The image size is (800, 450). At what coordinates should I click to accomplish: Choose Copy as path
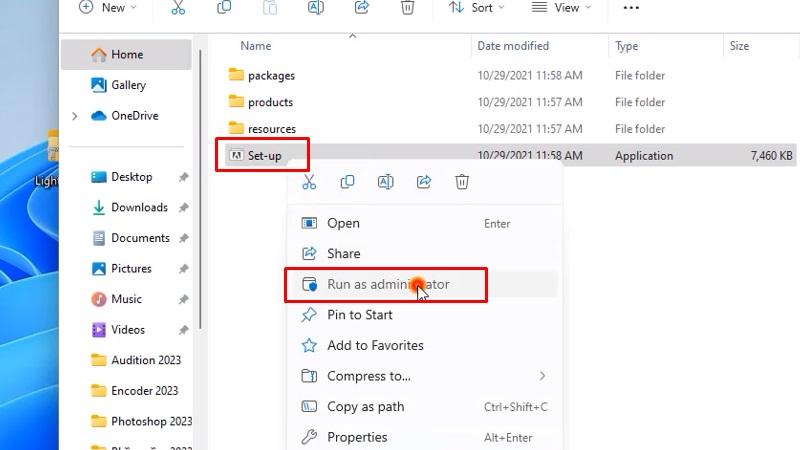tap(424, 407)
